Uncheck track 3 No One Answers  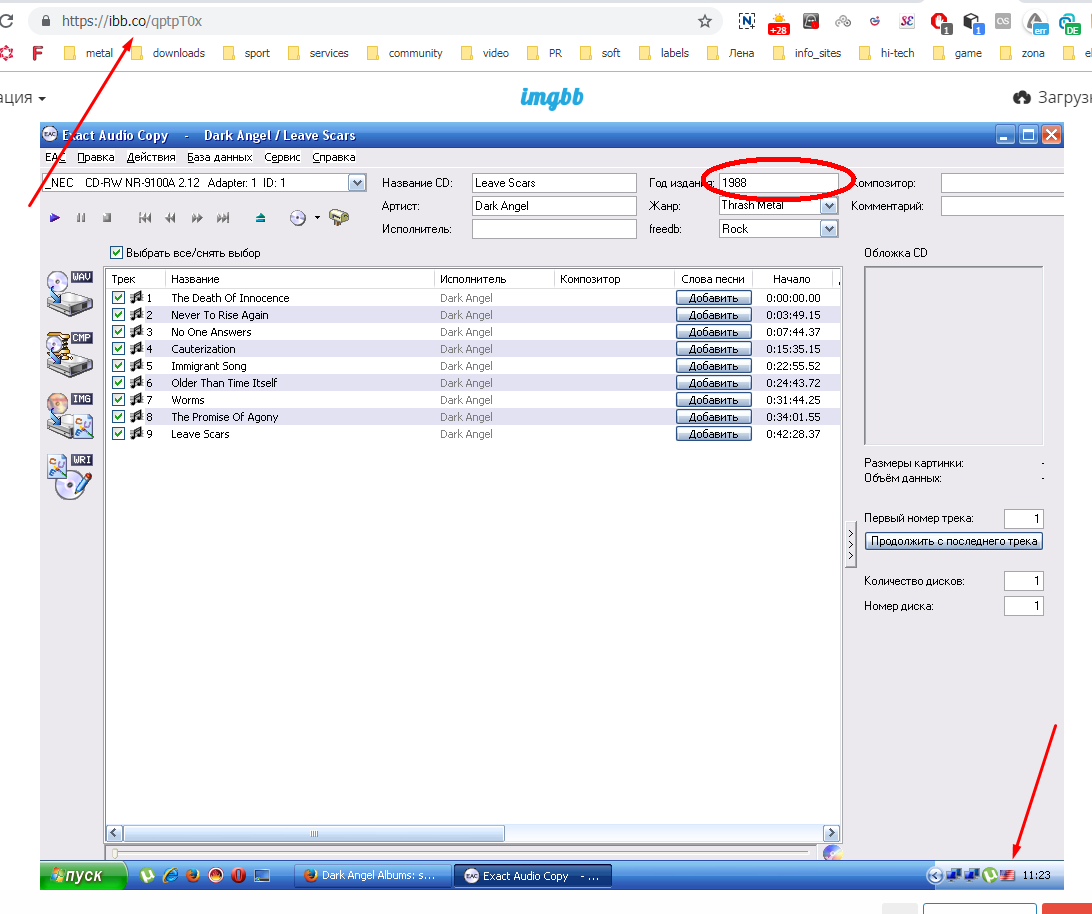[118, 332]
